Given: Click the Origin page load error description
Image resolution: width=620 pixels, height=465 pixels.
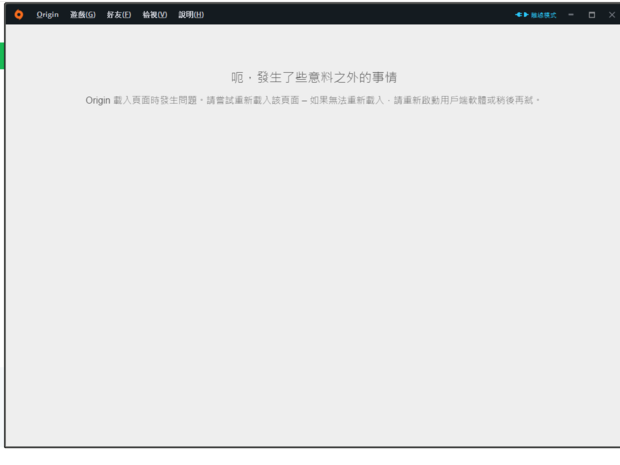Looking at the screenshot, I should click(x=312, y=100).
